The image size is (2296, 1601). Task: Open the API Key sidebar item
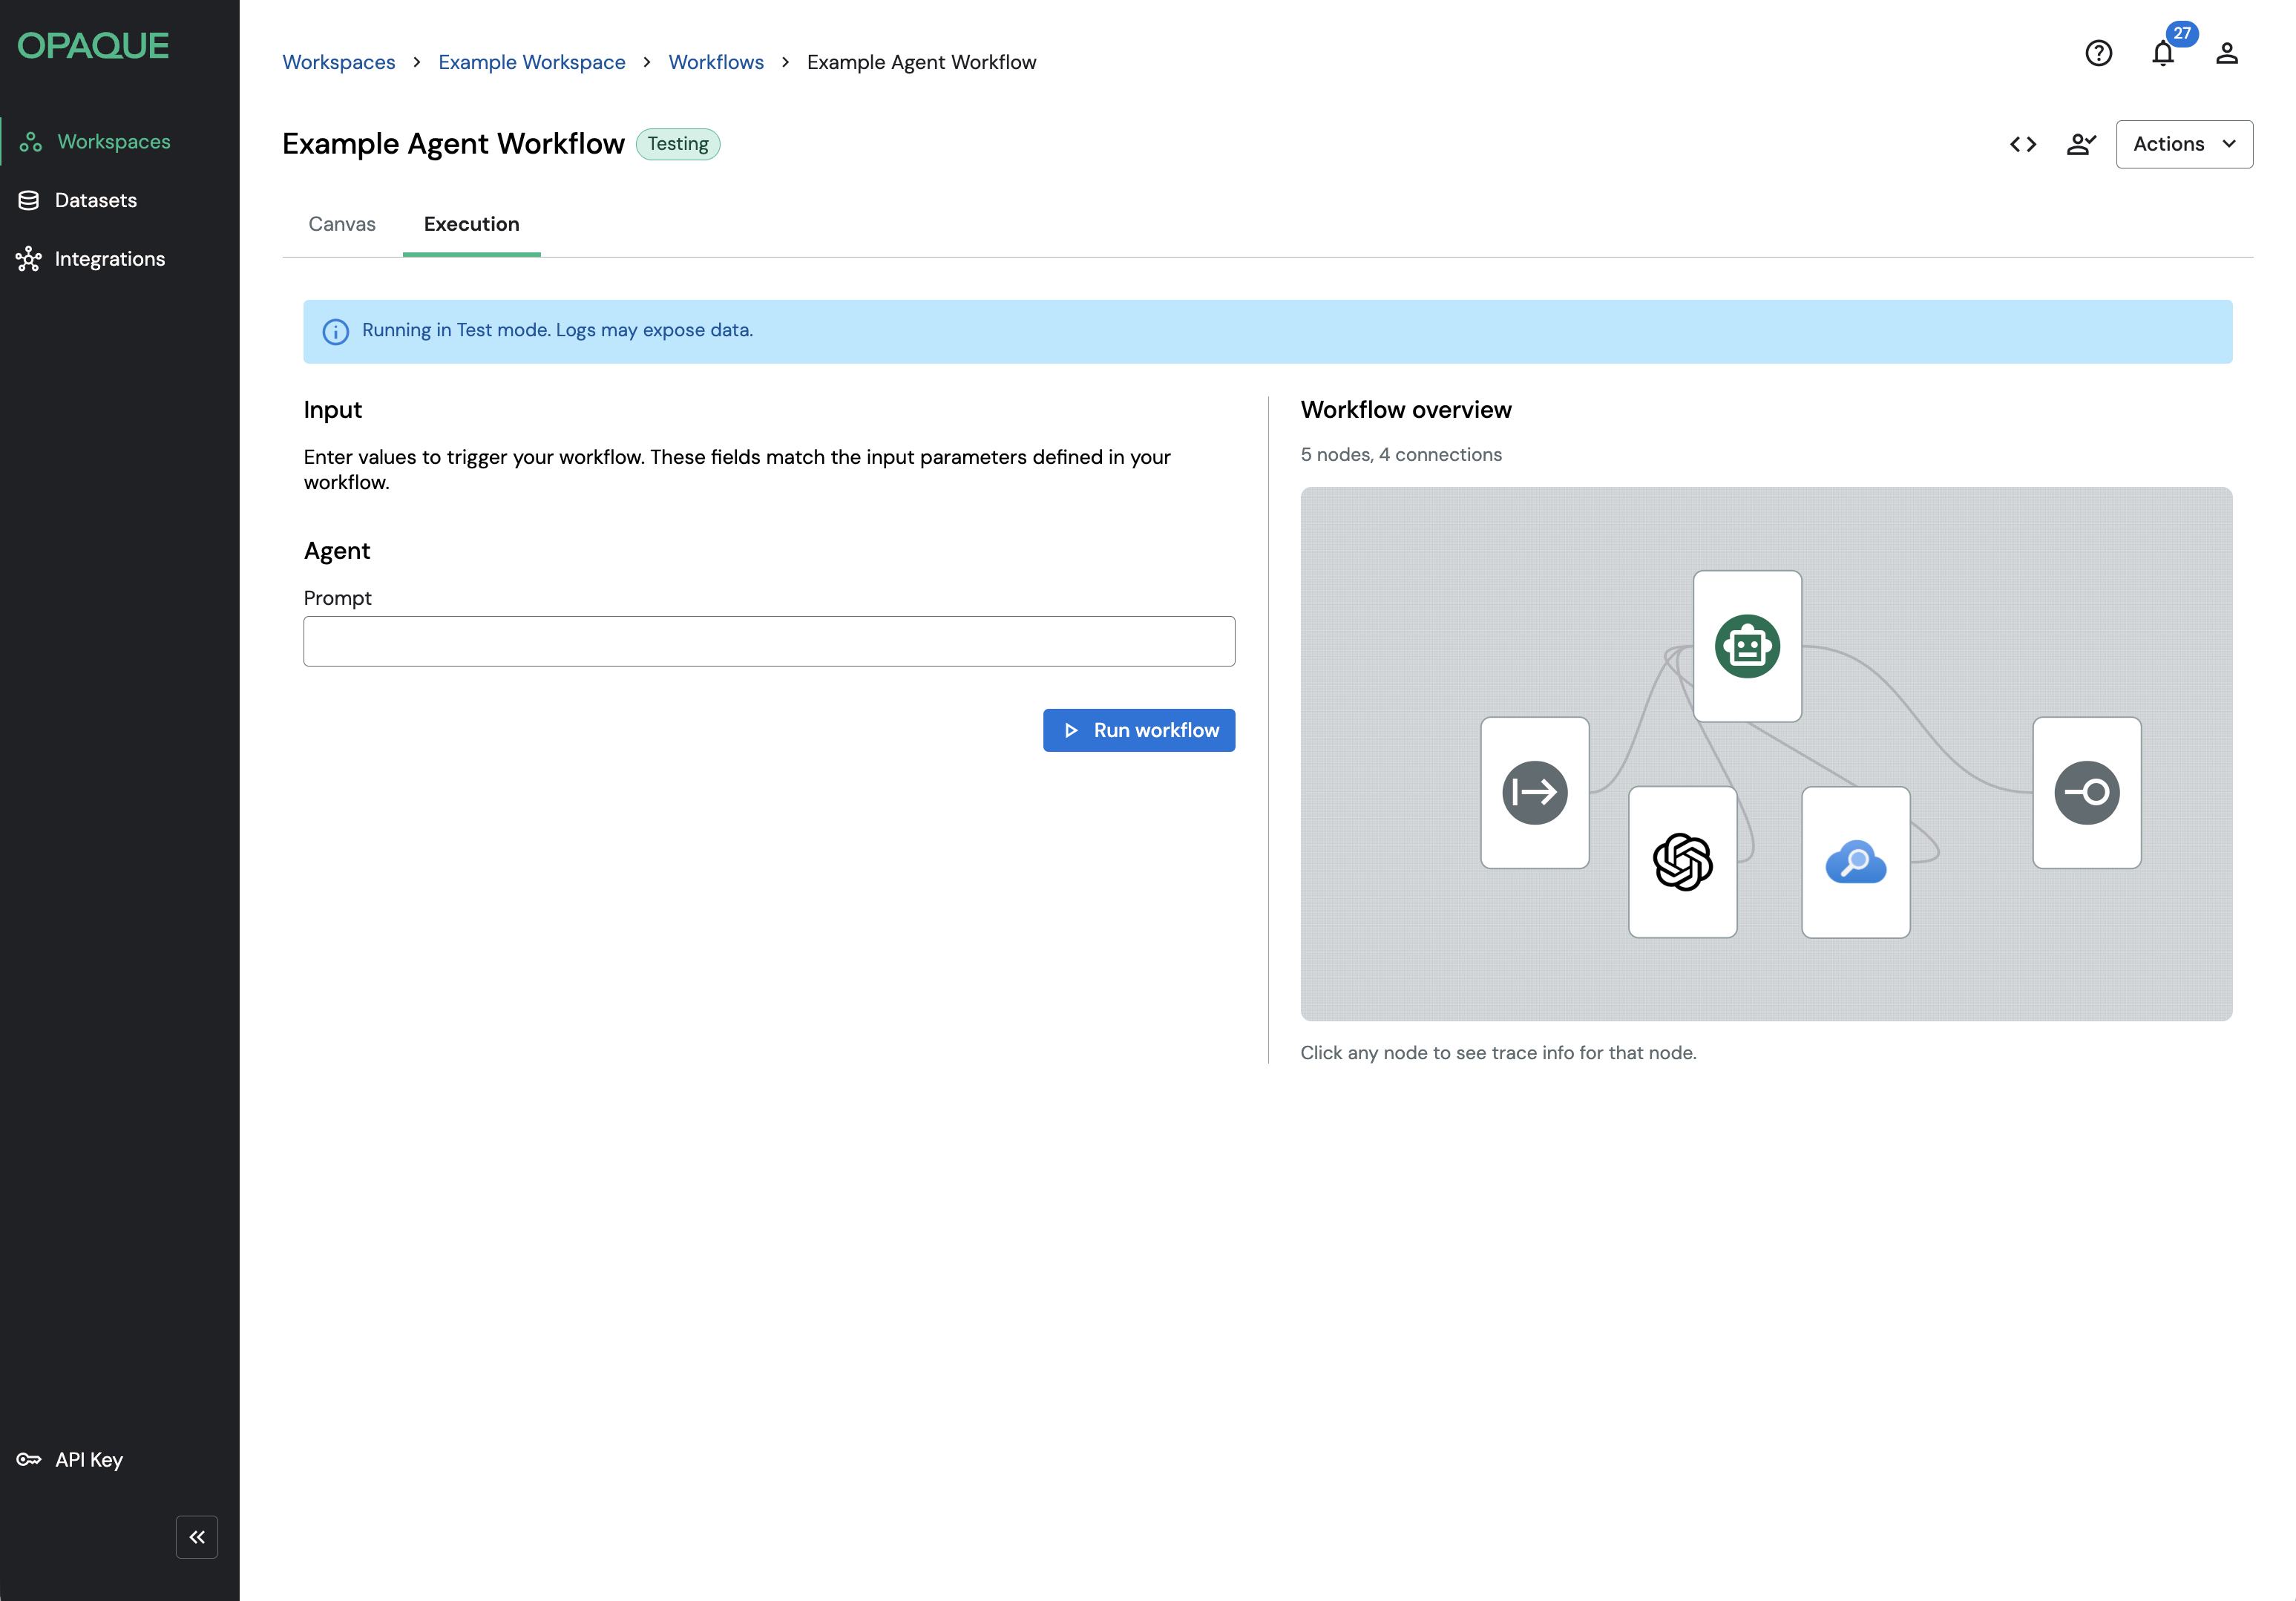(88, 1459)
